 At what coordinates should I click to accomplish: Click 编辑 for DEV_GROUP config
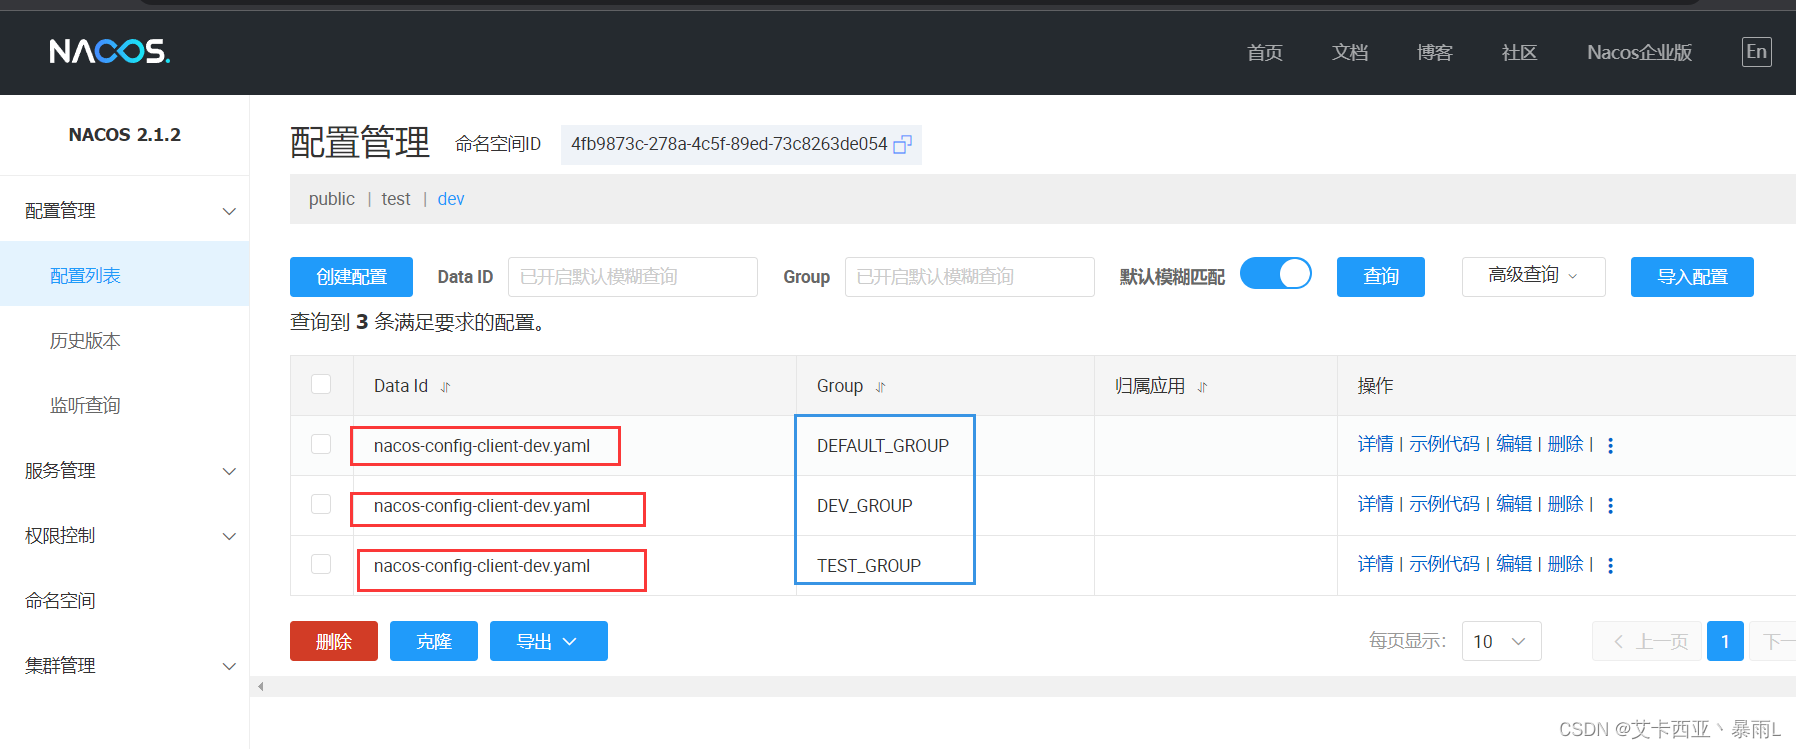click(x=1514, y=504)
